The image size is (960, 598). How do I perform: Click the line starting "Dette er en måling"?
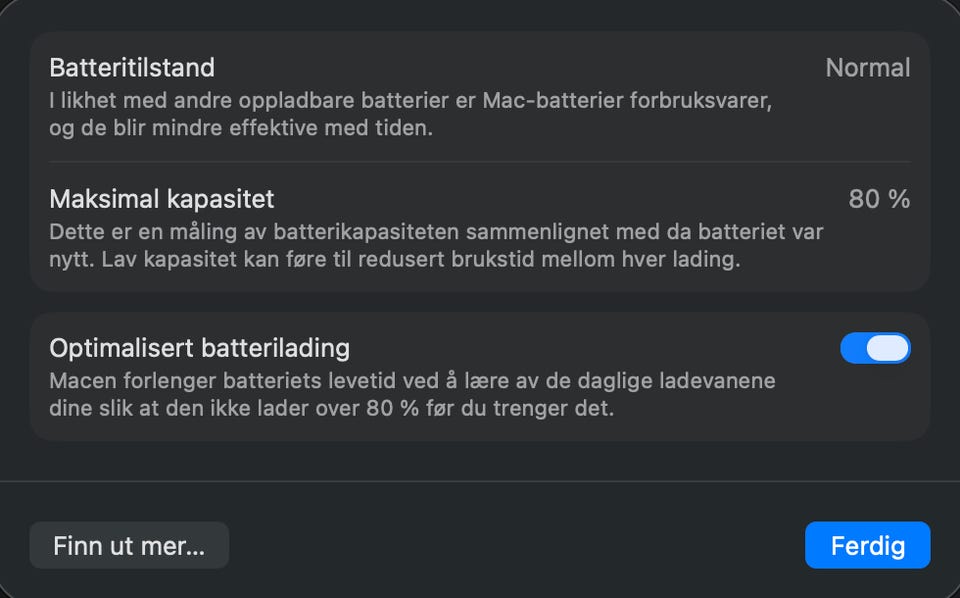[436, 232]
